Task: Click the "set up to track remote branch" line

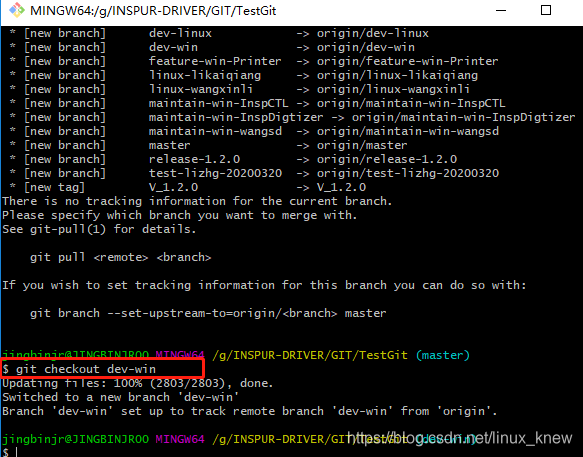Action: point(250,411)
